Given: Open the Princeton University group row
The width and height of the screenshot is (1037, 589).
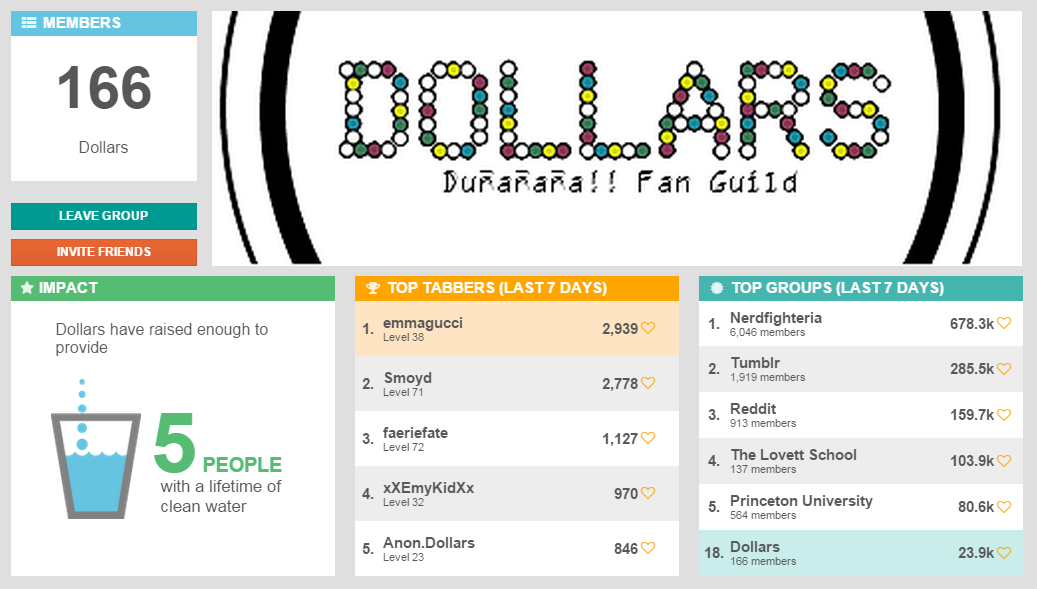Looking at the screenshot, I should click(860, 507).
